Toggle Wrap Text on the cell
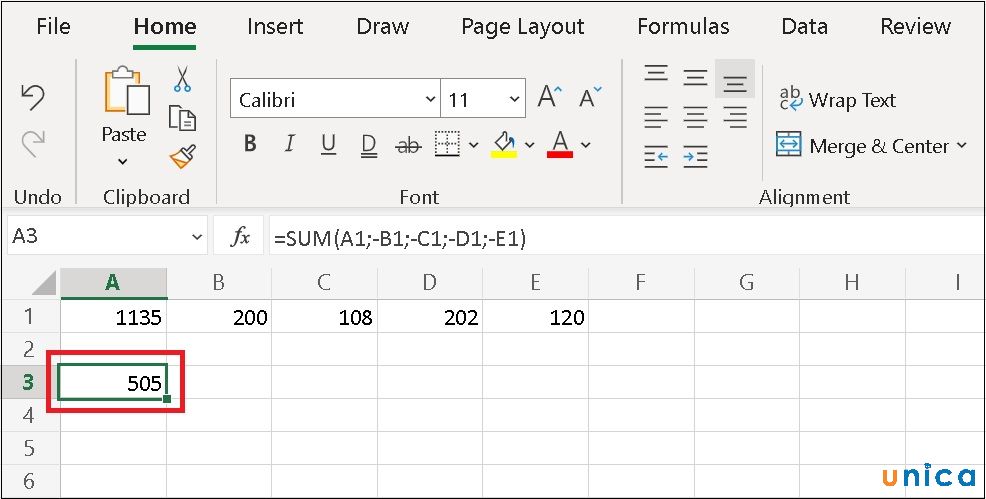Viewport: 986px width, 499px height. 837,100
